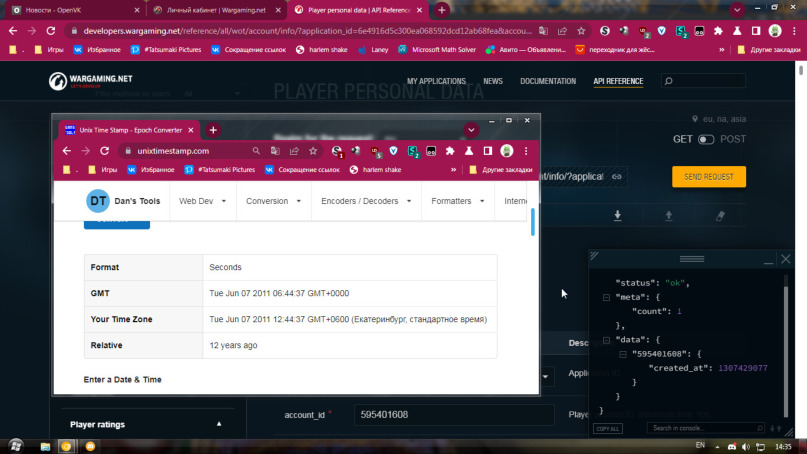
Task: Toggle the GET / POST request switch
Action: [706, 139]
